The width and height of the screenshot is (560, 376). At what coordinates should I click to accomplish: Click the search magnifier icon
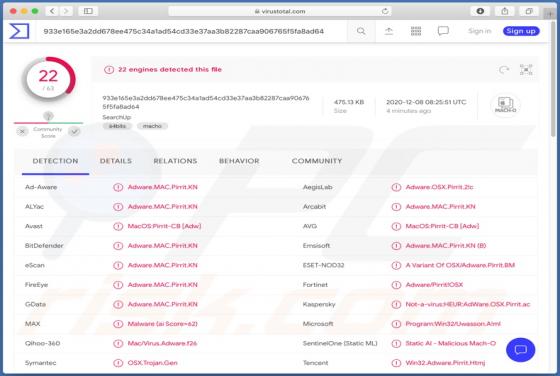tap(361, 31)
